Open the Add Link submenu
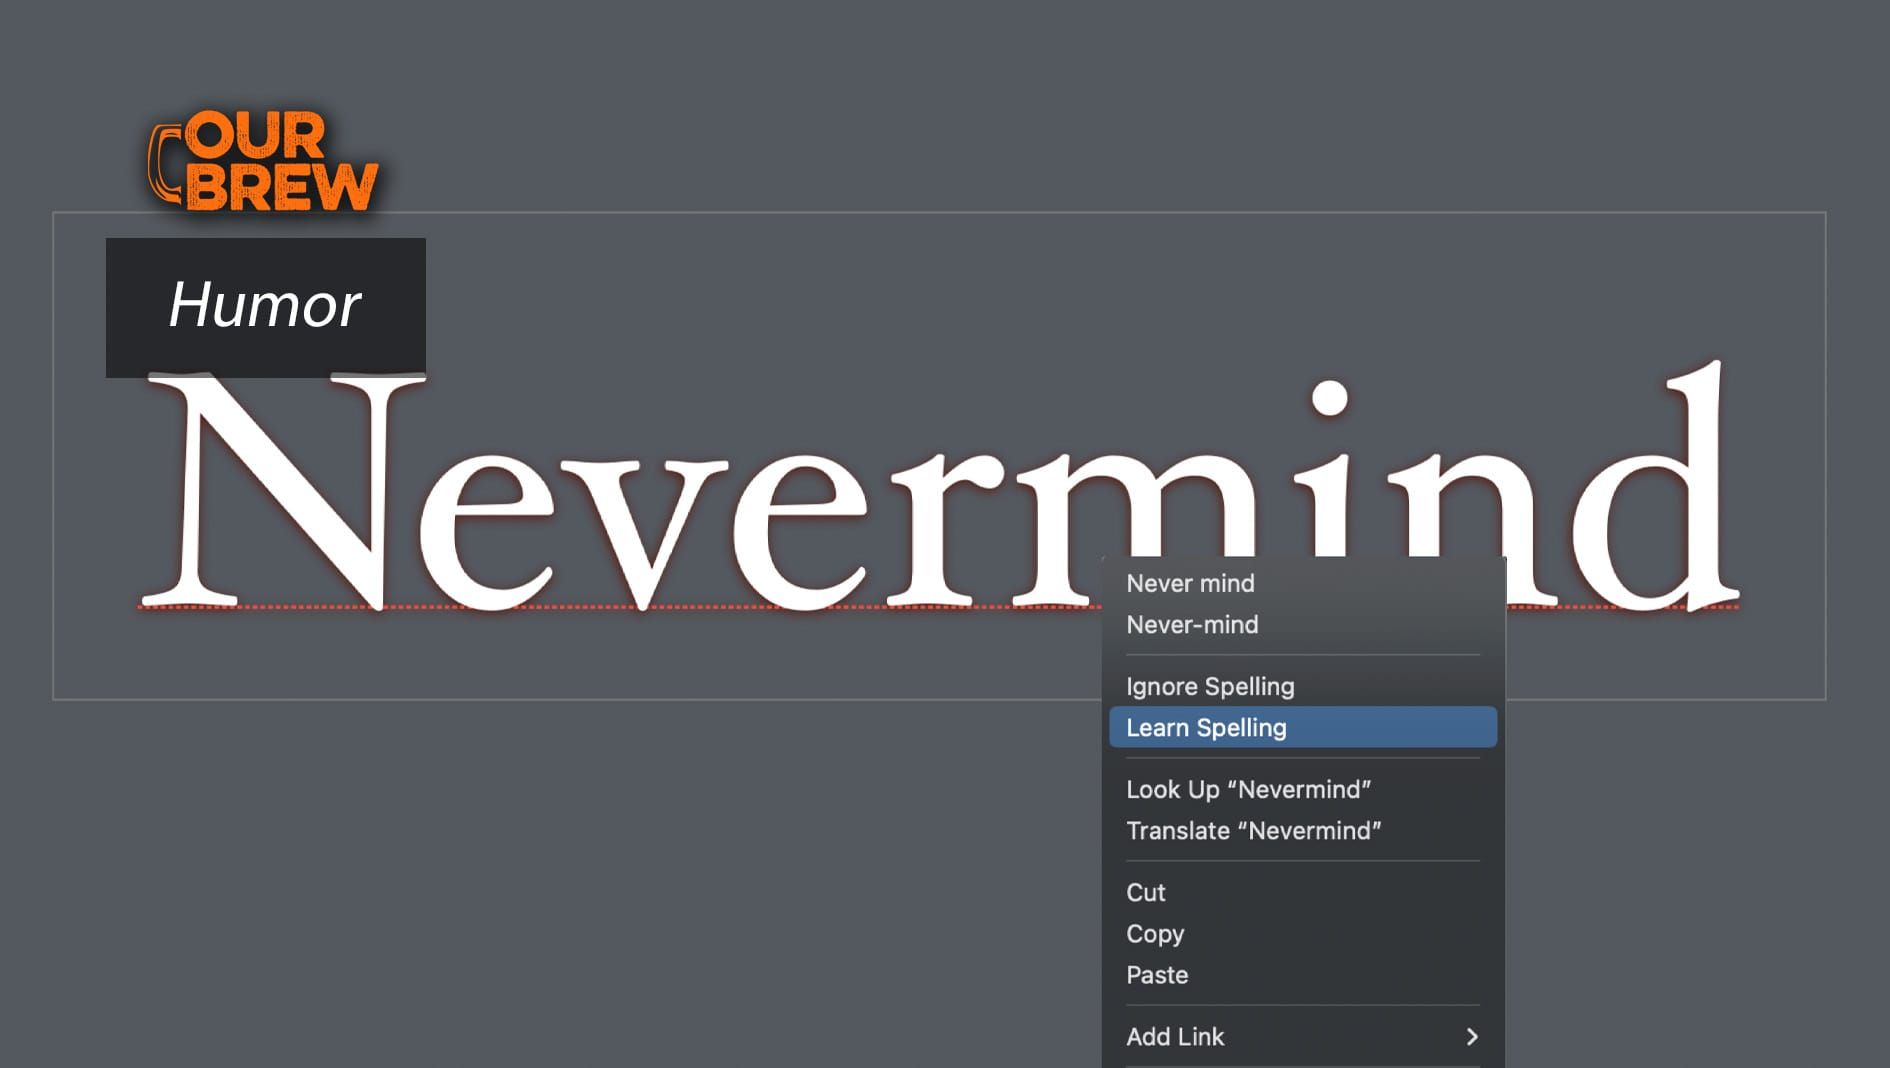 pos(1176,1037)
